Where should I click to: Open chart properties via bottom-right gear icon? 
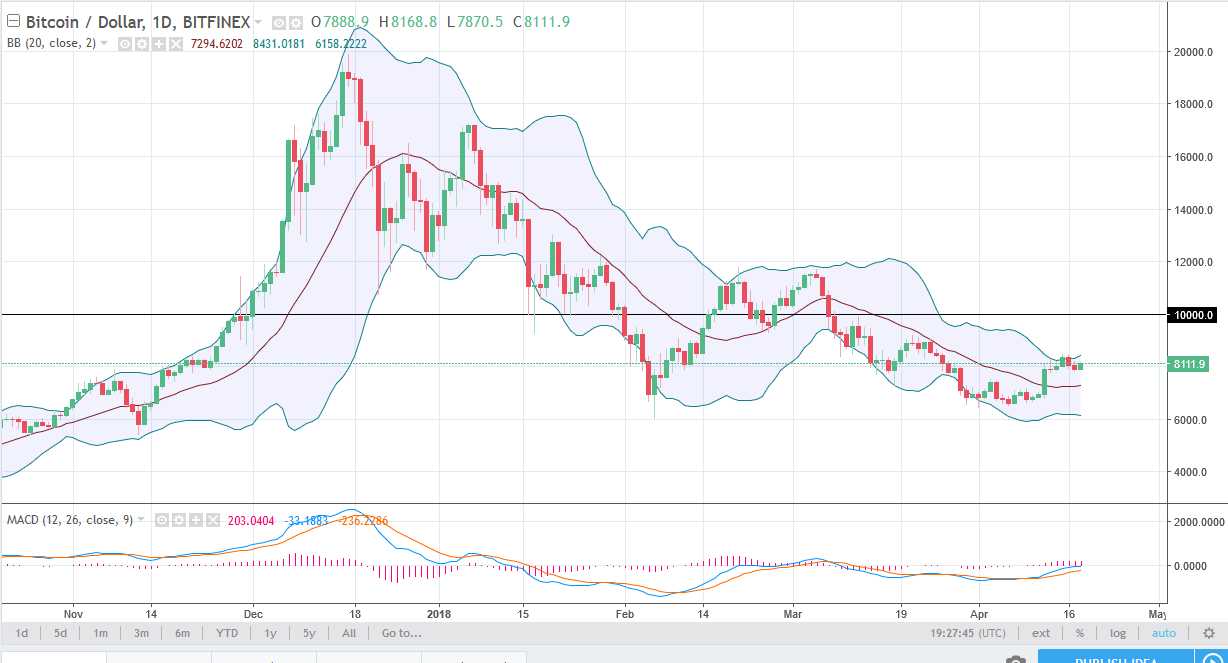[1209, 633]
